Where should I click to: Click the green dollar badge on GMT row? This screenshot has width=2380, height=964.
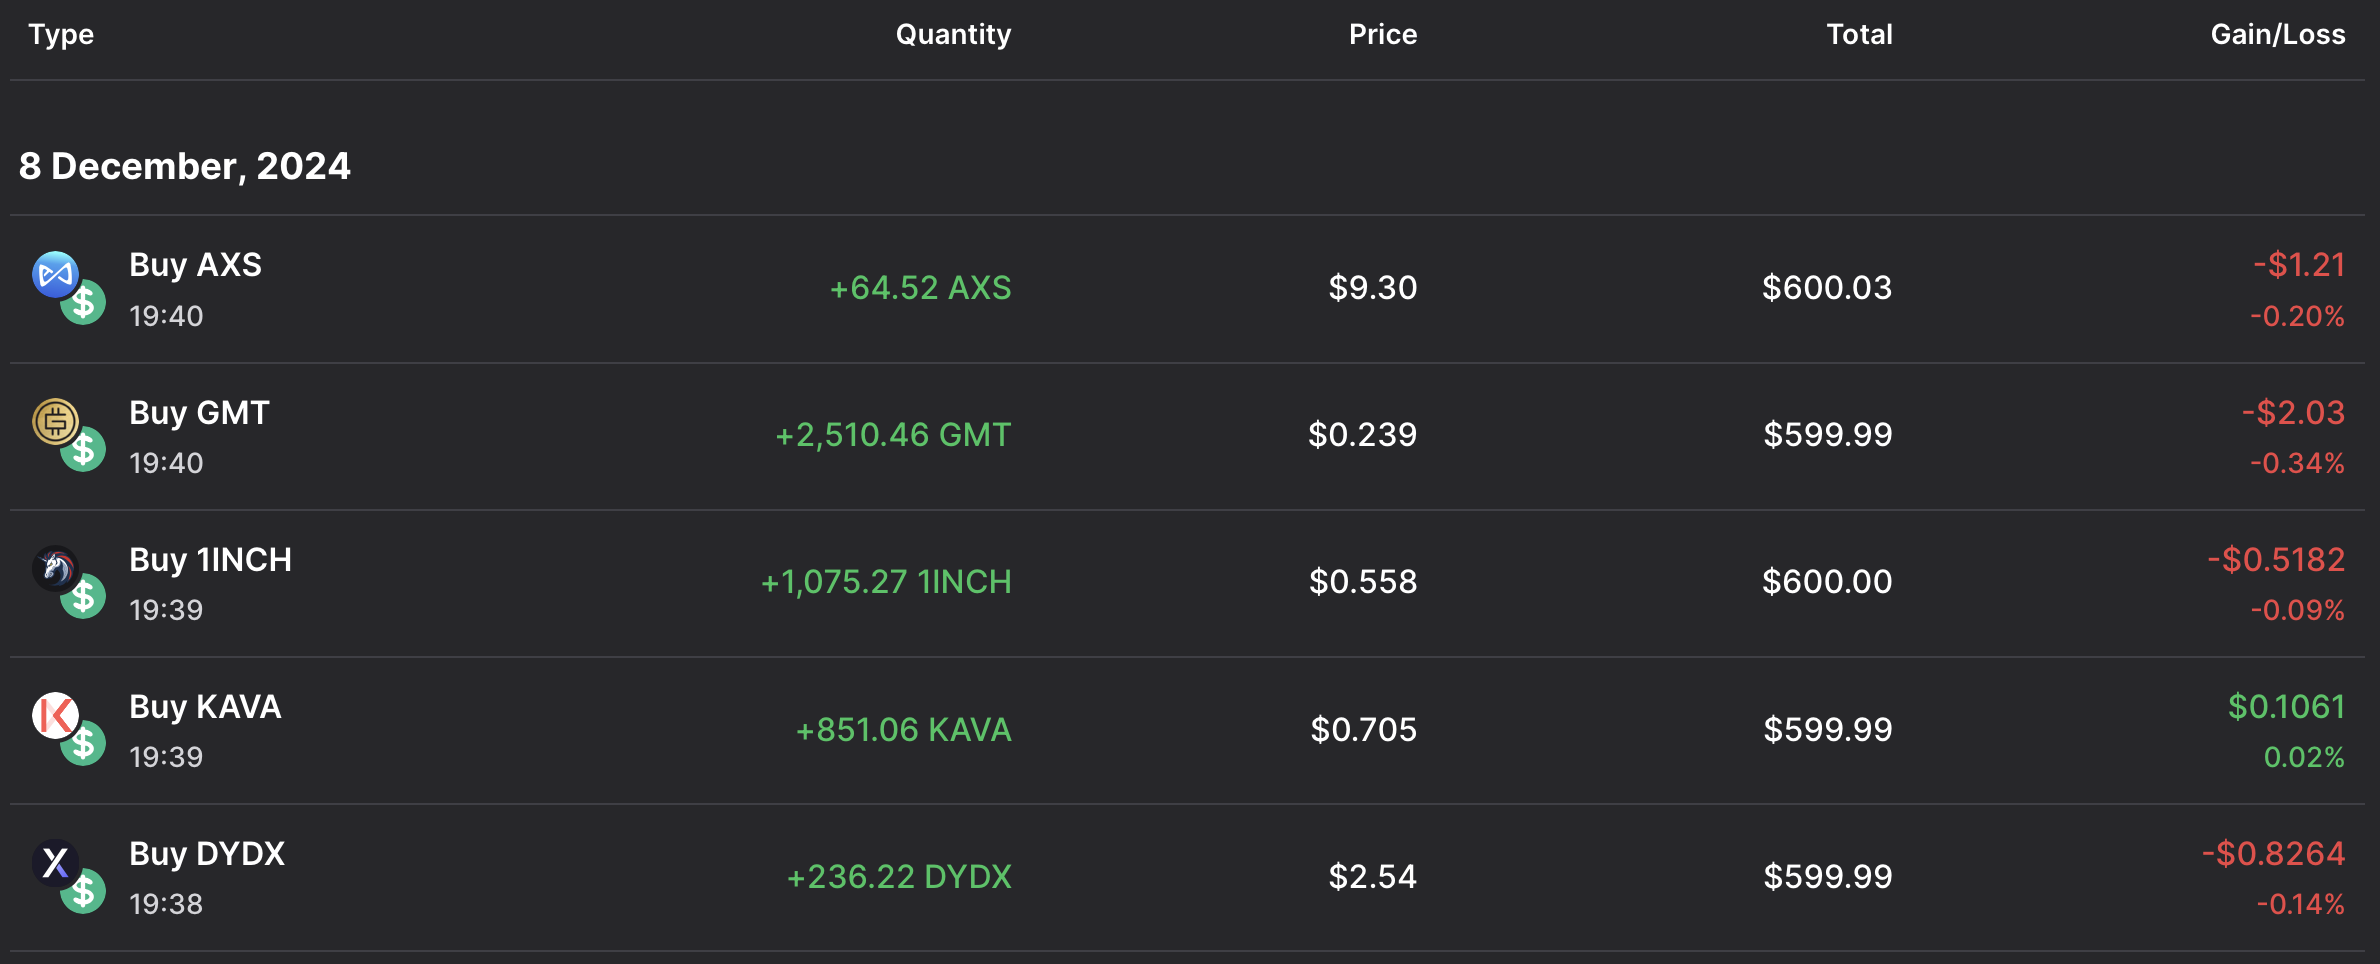coord(84,450)
